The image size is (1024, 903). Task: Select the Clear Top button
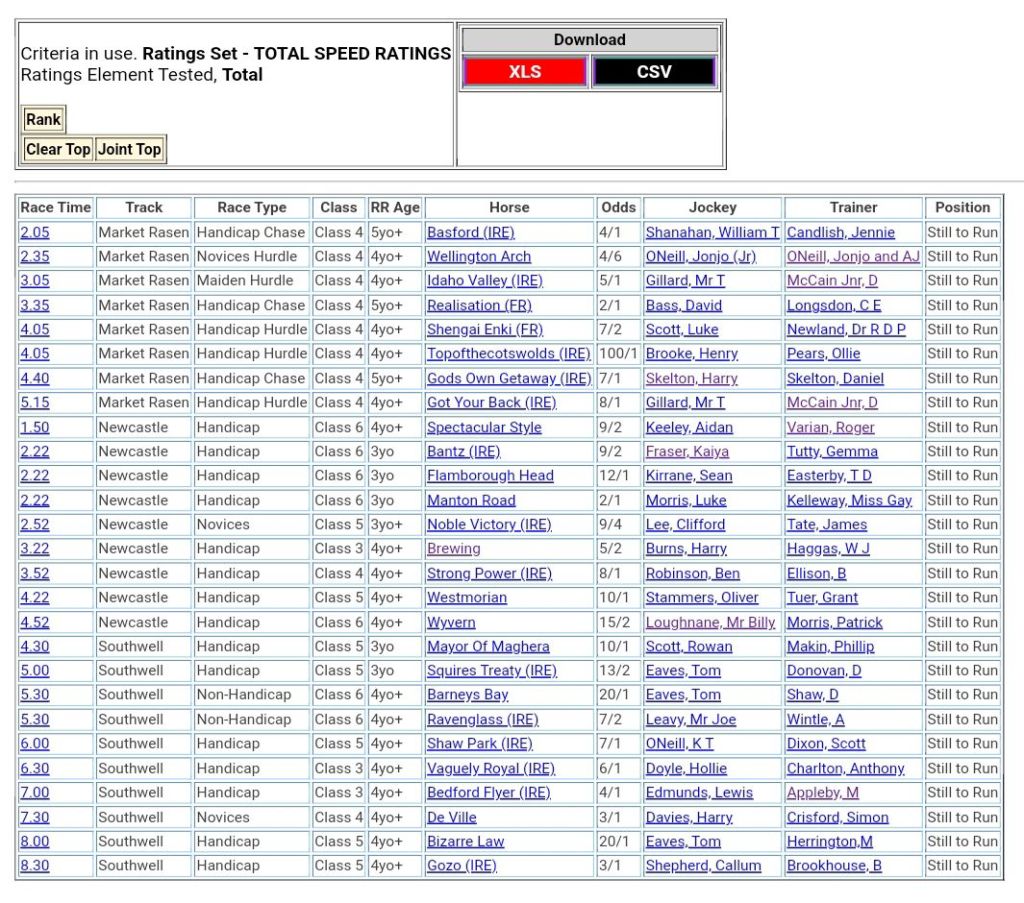pos(58,149)
